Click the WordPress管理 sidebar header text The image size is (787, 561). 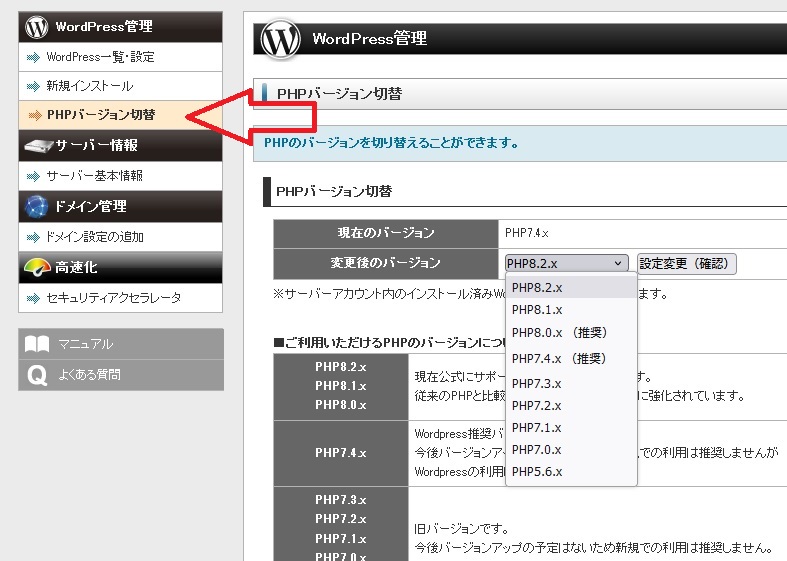pos(104,27)
